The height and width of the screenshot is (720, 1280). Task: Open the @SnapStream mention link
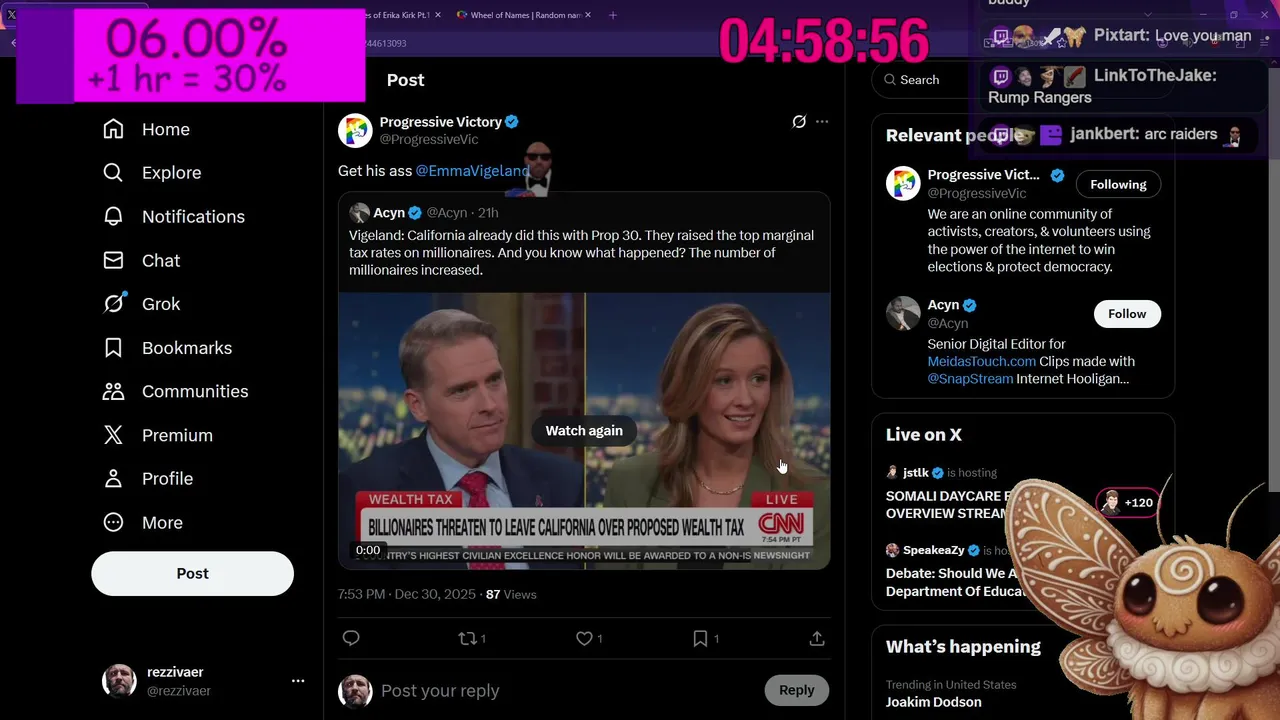coord(970,379)
